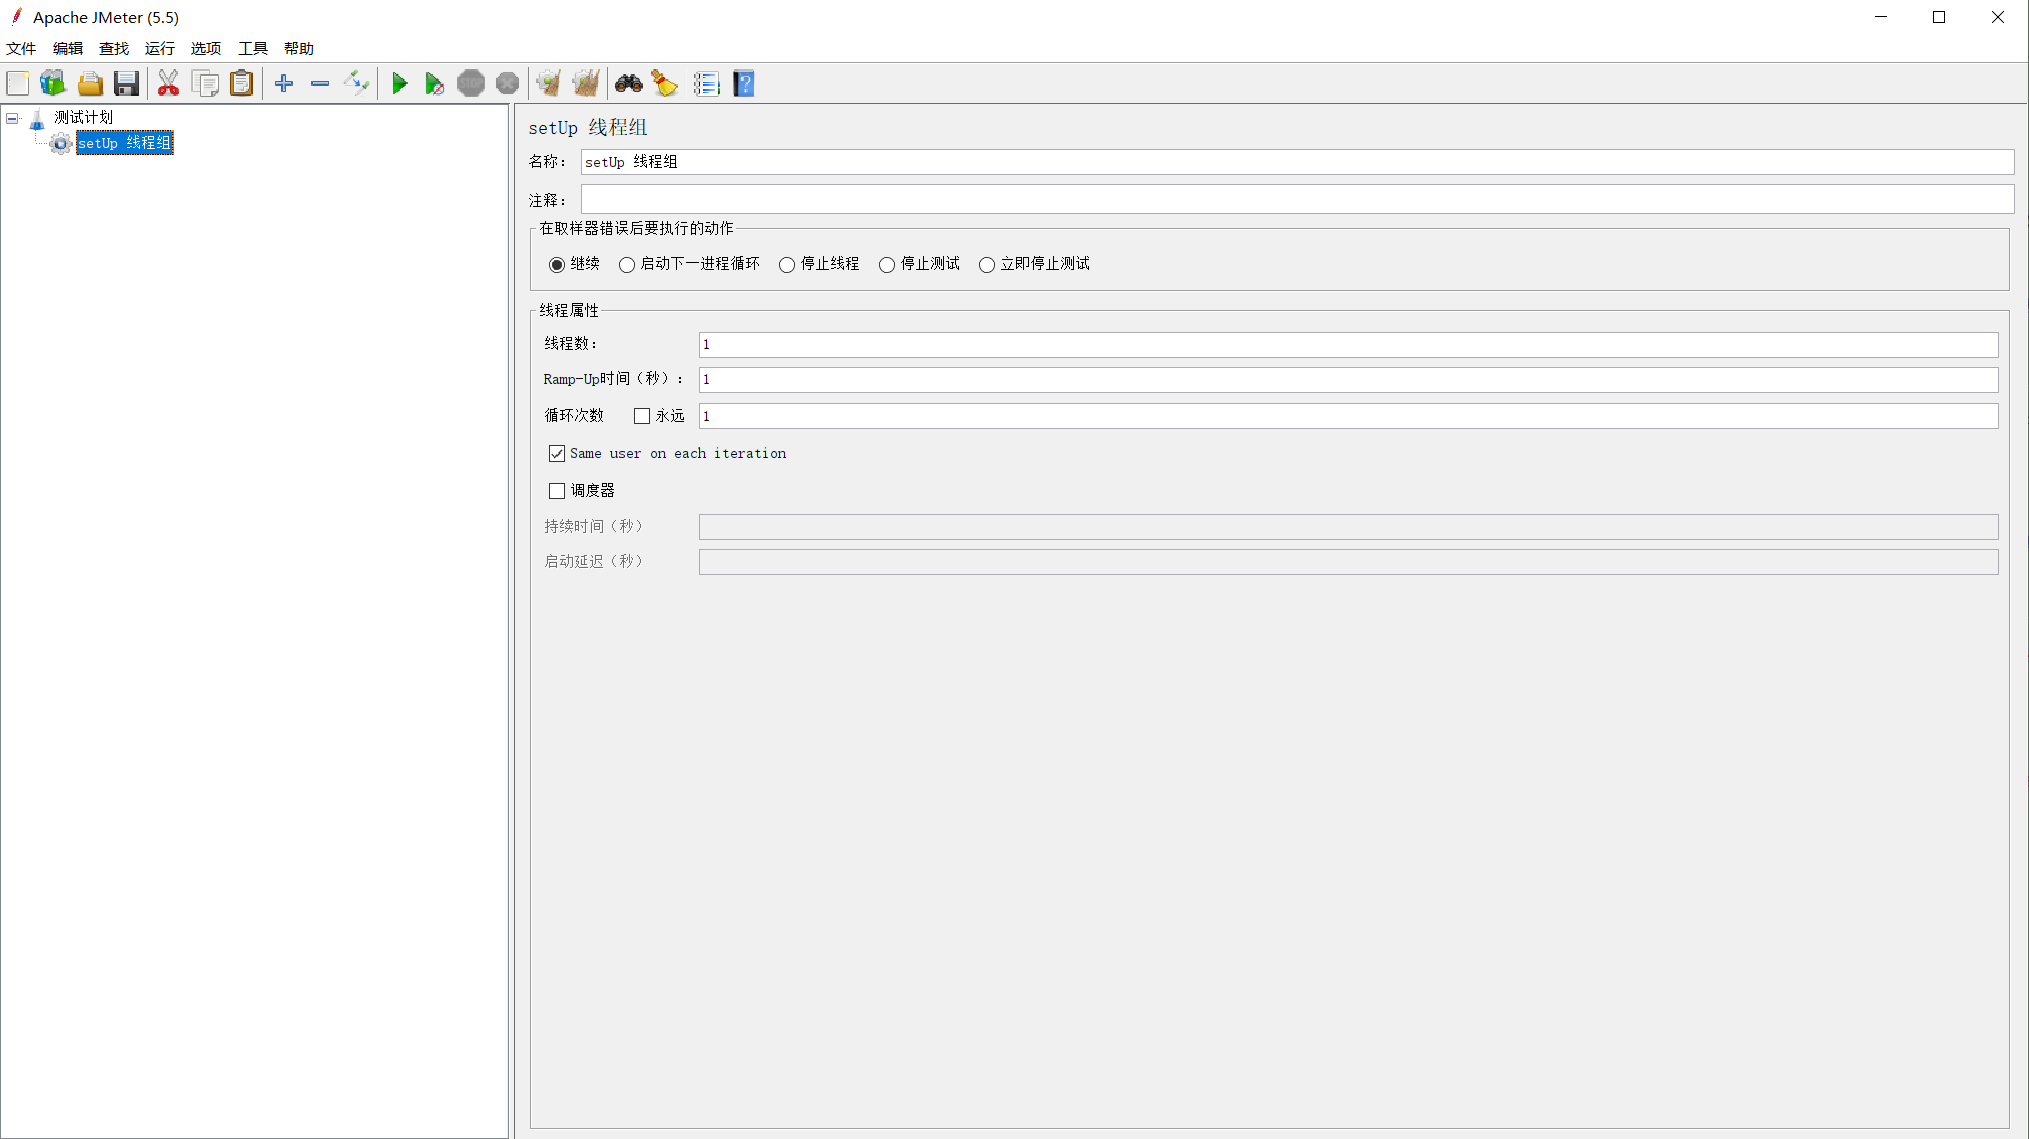The height and width of the screenshot is (1139, 2029).
Task: Open the Templates icon in toolbar
Action: tap(53, 84)
